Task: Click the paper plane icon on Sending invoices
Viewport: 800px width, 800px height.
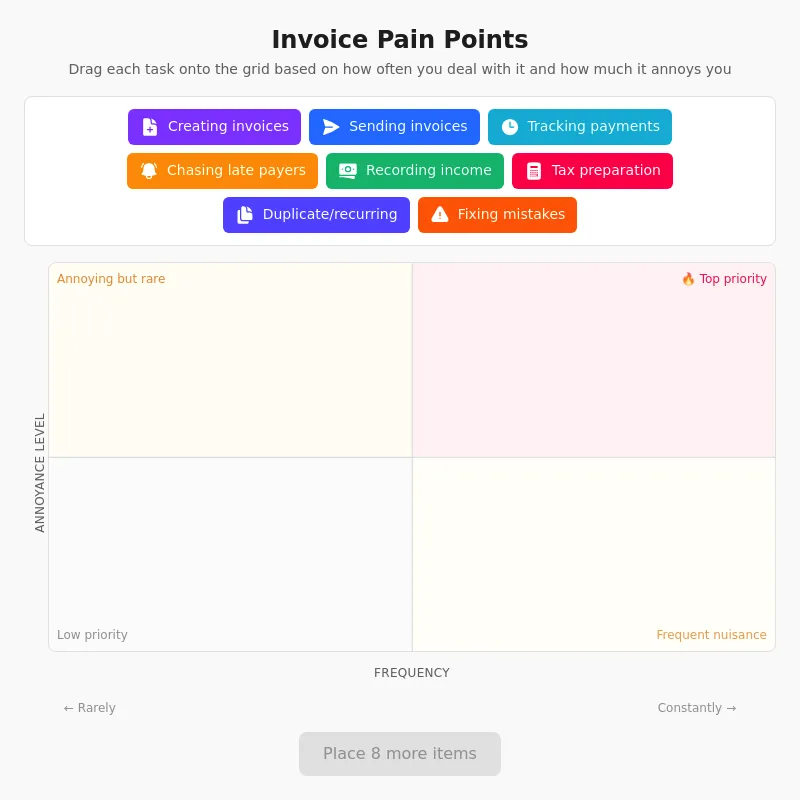Action: 332,126
